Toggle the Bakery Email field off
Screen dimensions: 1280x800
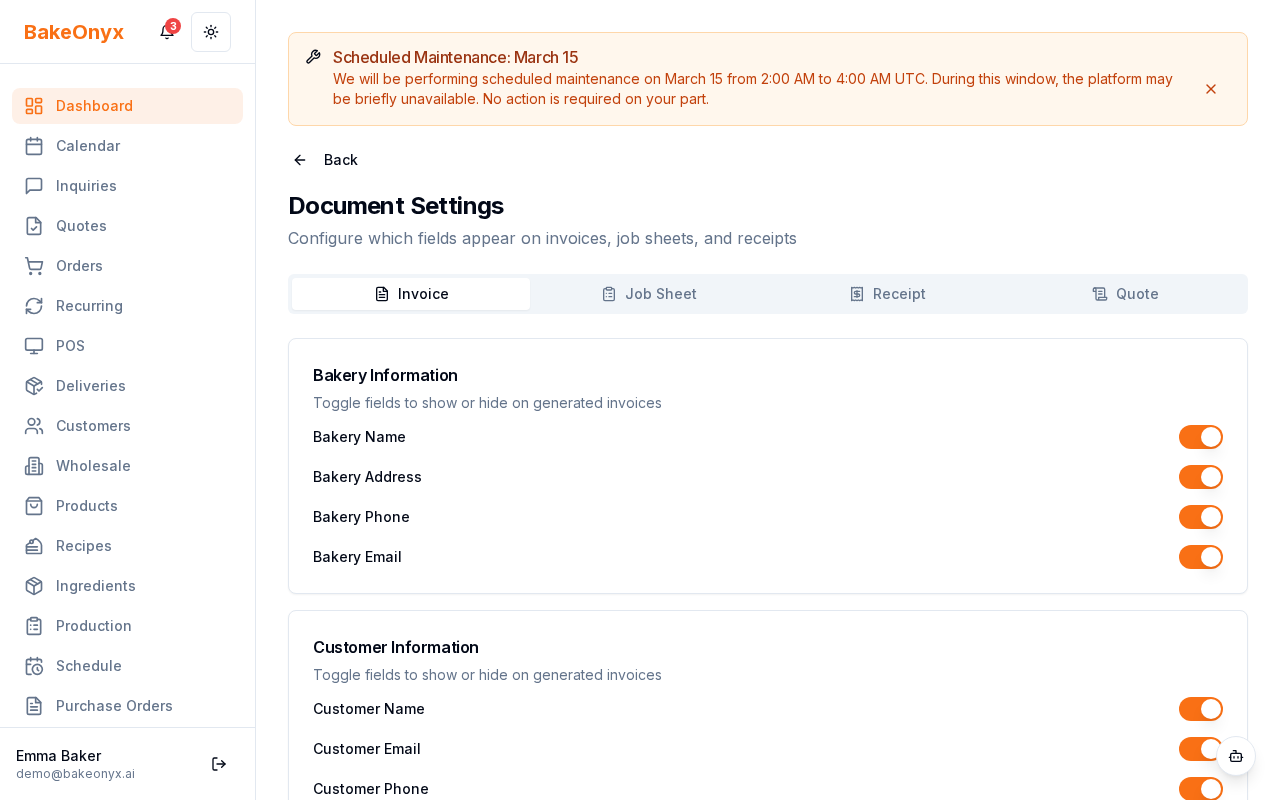point(1200,557)
